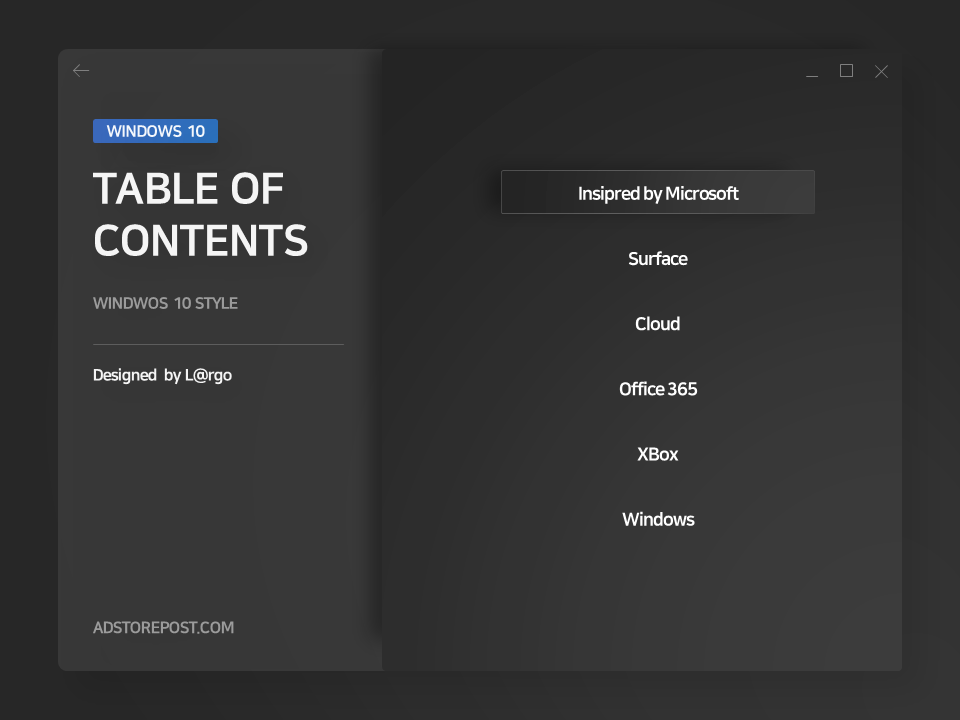Click the WINDWOS 10 STYLE subtitle

[x=165, y=303]
